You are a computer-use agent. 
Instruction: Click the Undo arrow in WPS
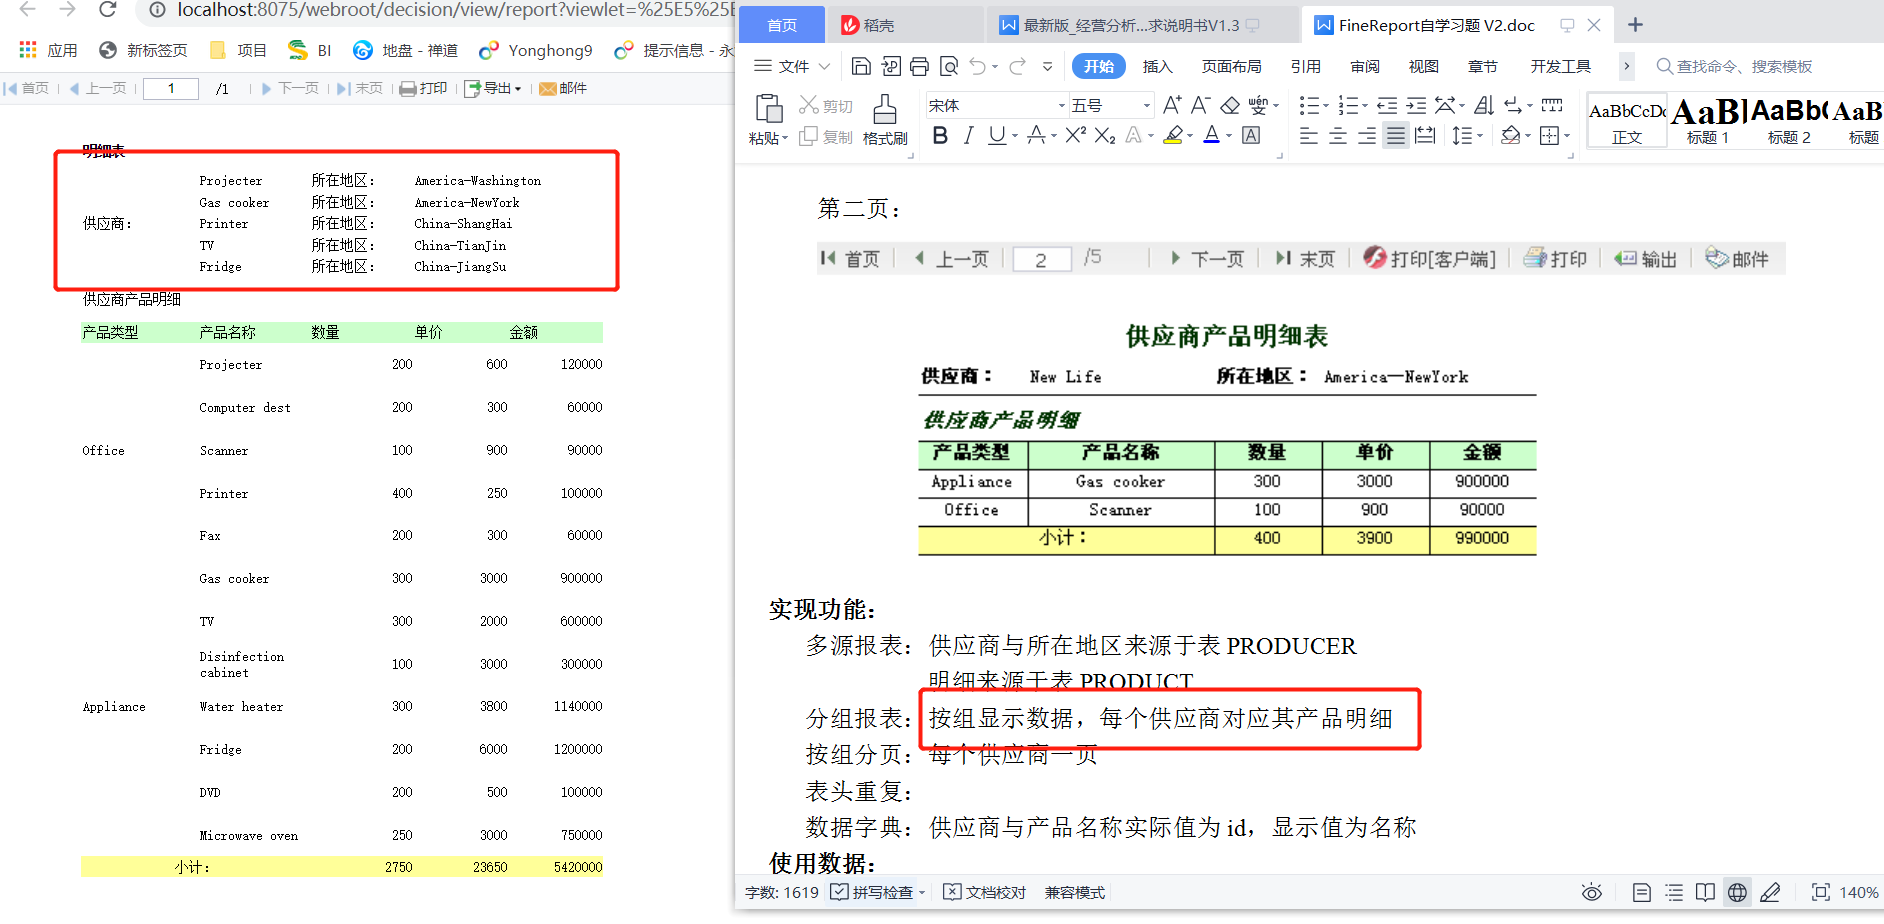point(977,66)
